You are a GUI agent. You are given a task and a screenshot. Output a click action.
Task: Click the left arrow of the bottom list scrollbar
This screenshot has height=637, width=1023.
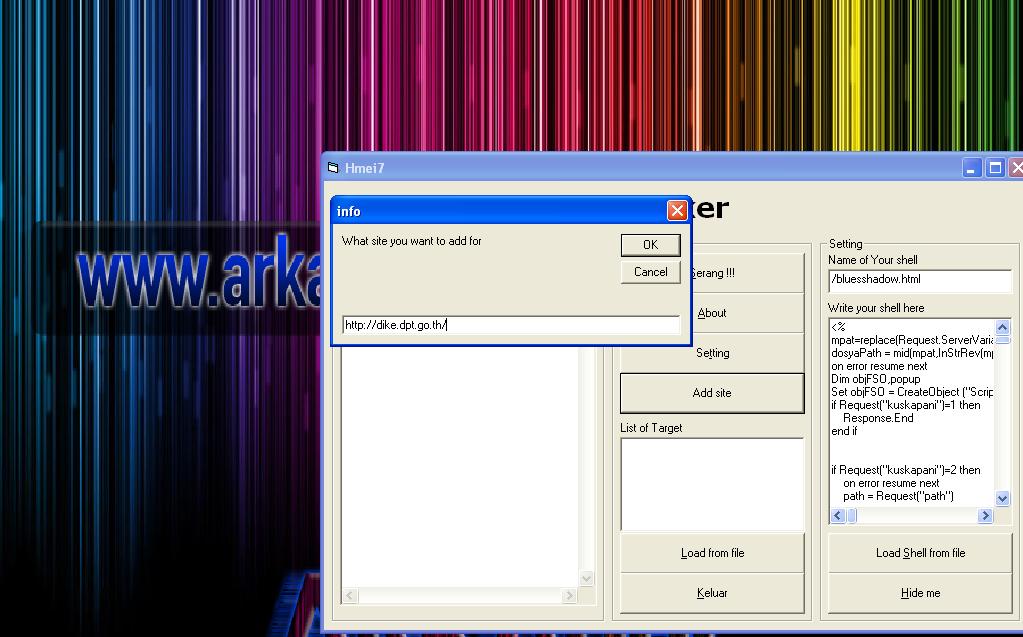tap(348, 595)
